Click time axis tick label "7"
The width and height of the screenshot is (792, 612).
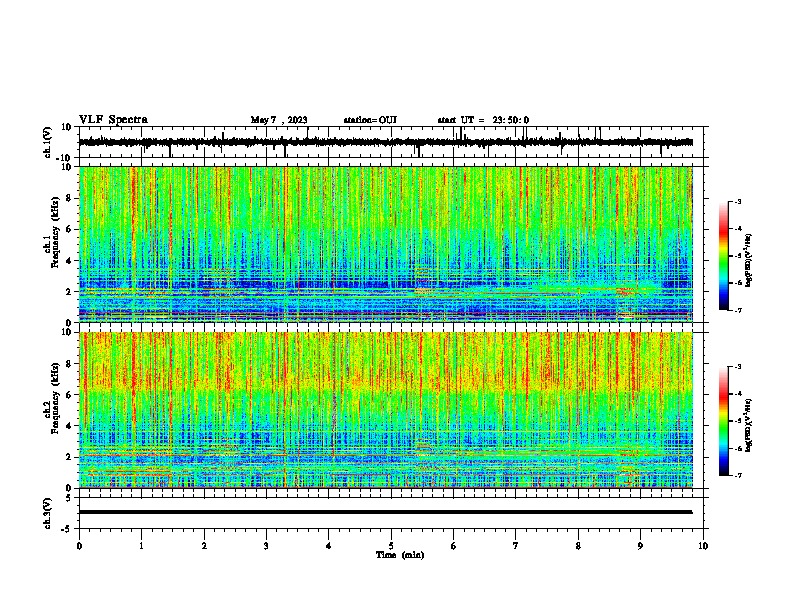point(516,546)
